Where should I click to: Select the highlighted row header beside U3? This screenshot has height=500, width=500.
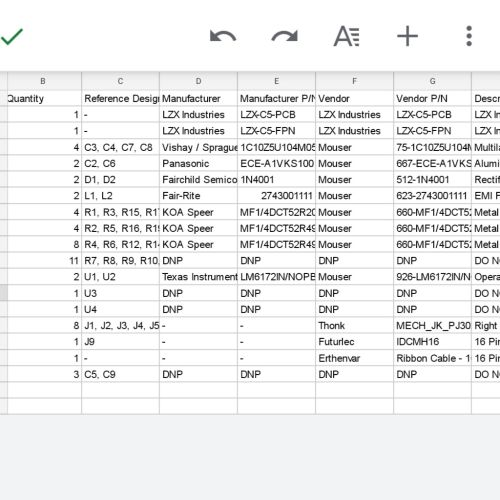[4, 293]
